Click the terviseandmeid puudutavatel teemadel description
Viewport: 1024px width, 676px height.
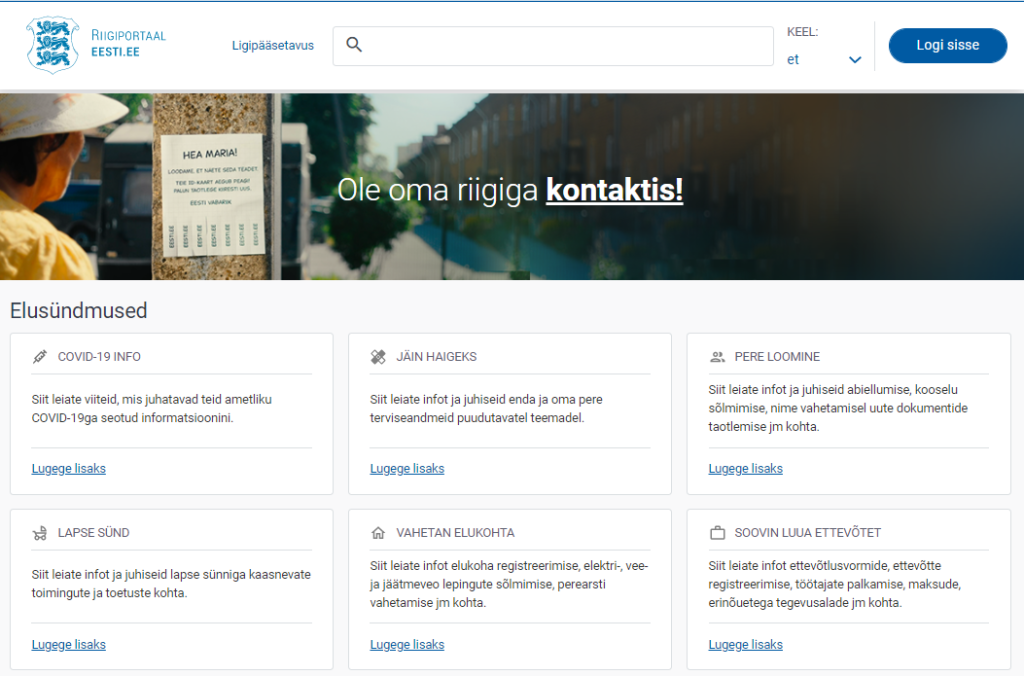tap(486, 408)
